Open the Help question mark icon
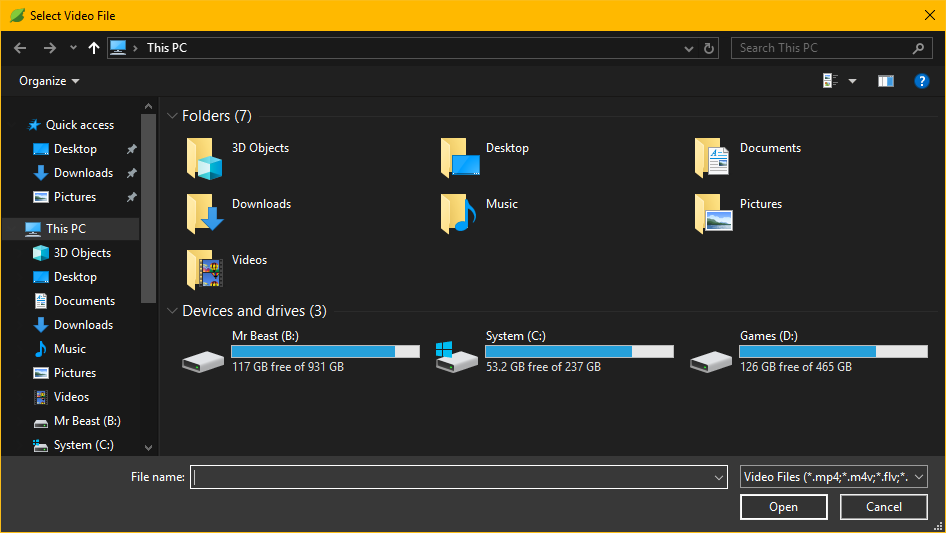Viewport: 946px width, 533px height. click(922, 81)
